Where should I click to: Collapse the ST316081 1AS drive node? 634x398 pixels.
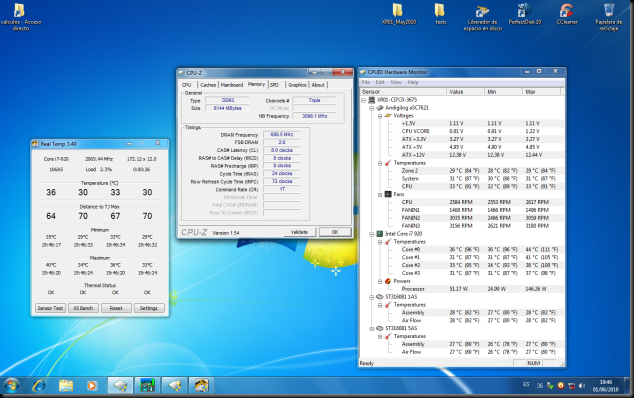[372, 297]
